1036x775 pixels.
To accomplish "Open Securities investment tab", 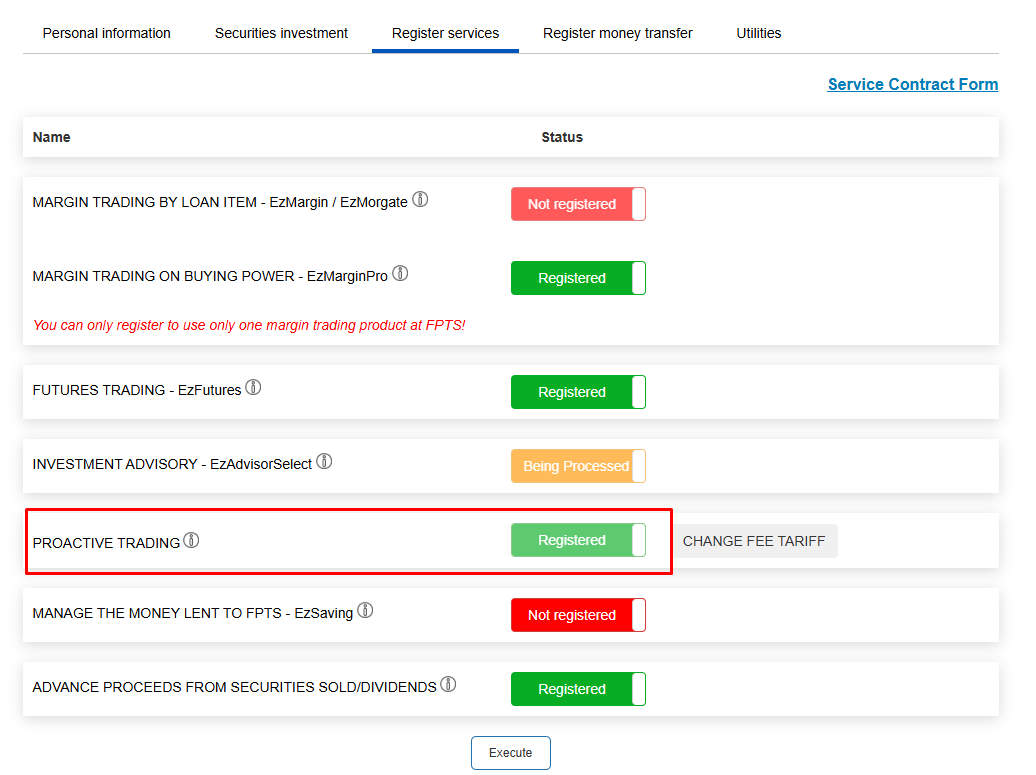I will coord(281,33).
